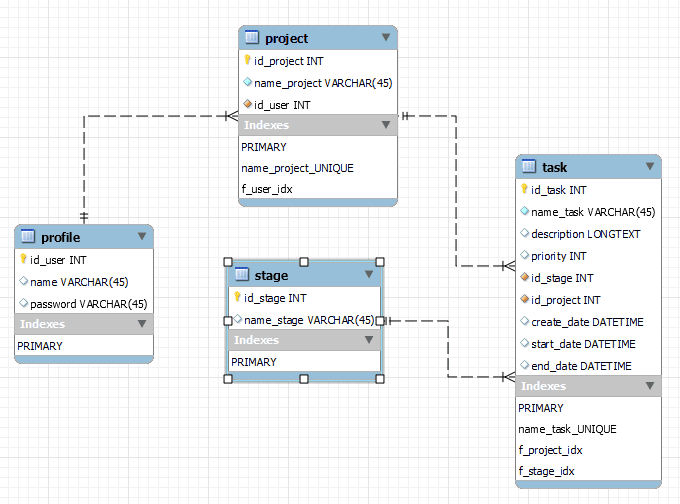Collapse the Indexes section of task table
The height and width of the screenshot is (504, 680).
[649, 386]
